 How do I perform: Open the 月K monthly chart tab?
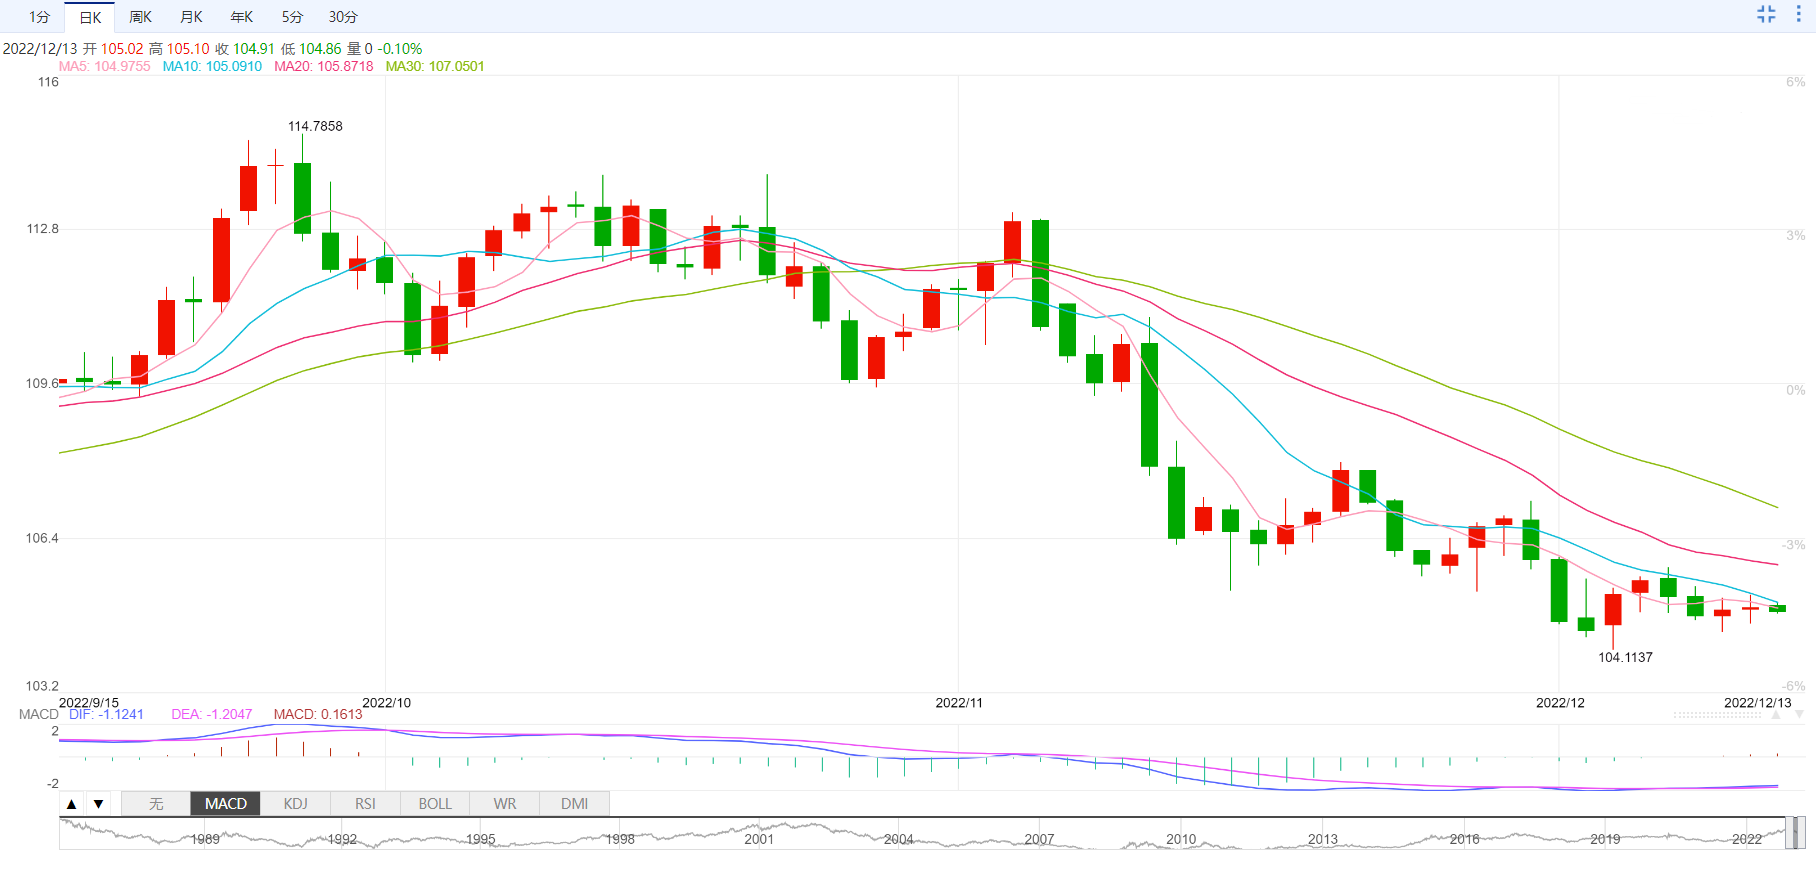coord(191,17)
